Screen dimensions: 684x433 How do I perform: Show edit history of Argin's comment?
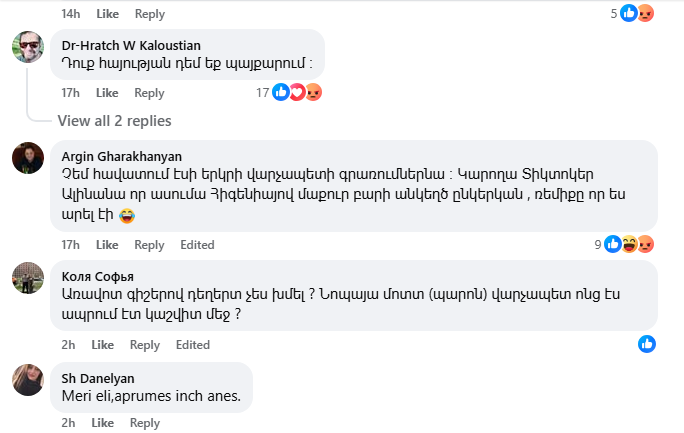(197, 245)
